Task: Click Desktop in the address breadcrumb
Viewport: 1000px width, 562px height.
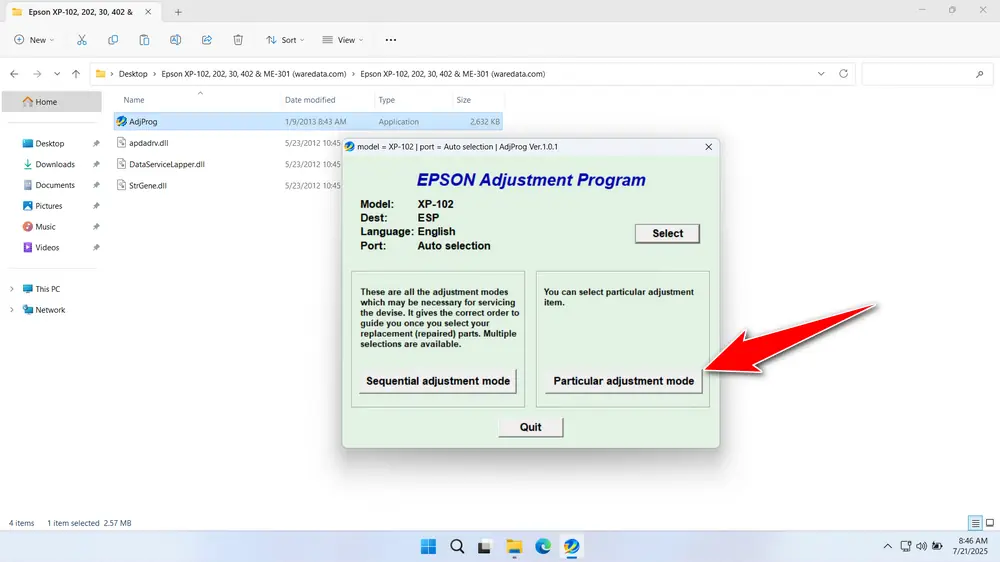Action: 133,74
